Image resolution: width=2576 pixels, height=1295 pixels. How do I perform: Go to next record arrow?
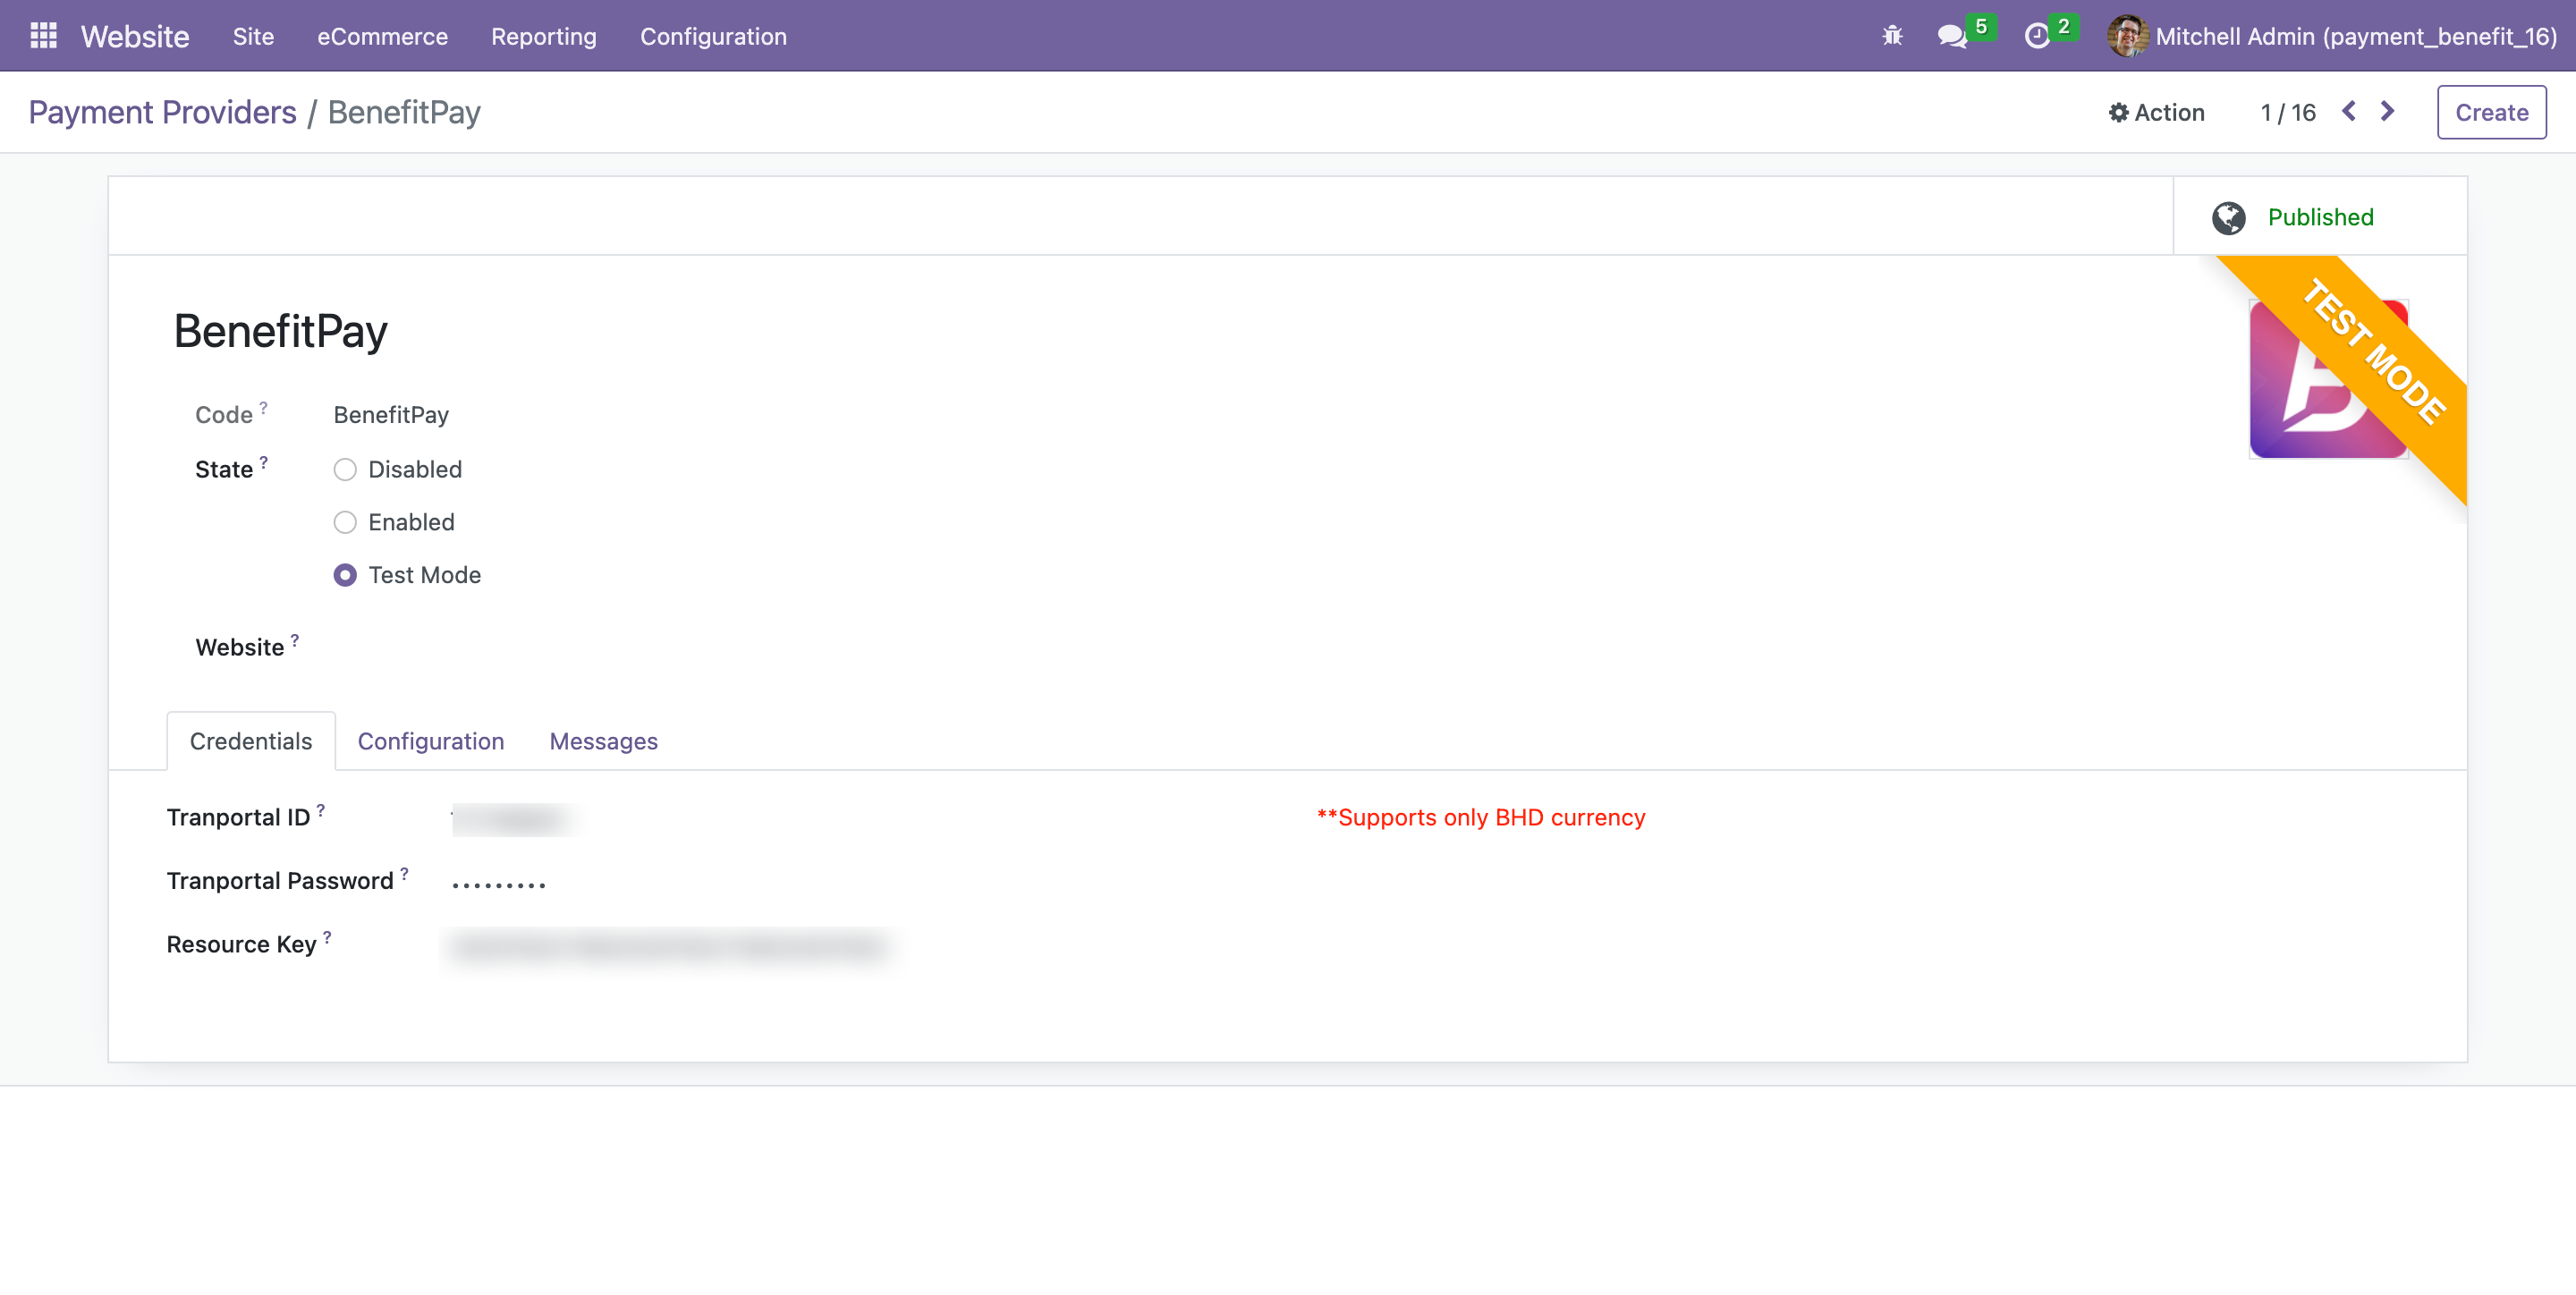pyautogui.click(x=2387, y=111)
